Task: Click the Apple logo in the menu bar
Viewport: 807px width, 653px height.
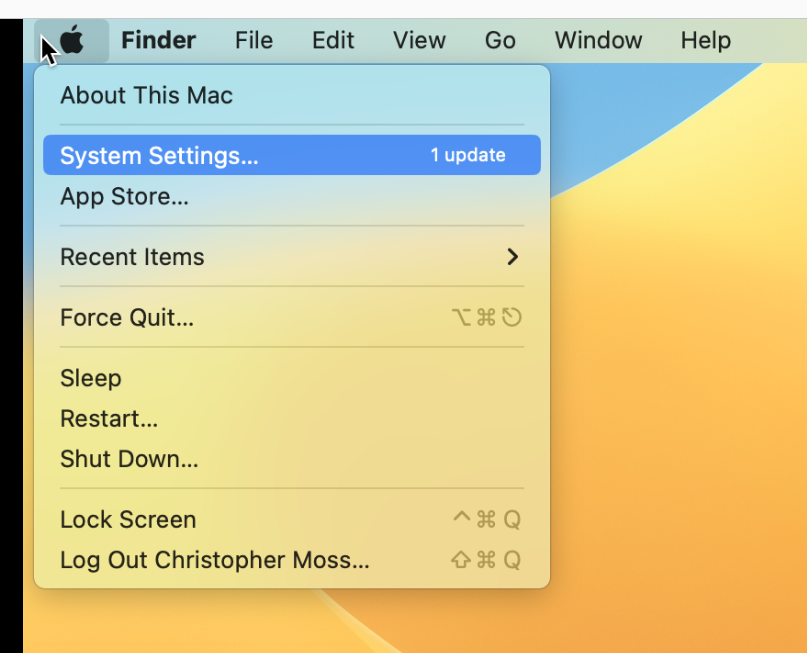Action: 71,40
